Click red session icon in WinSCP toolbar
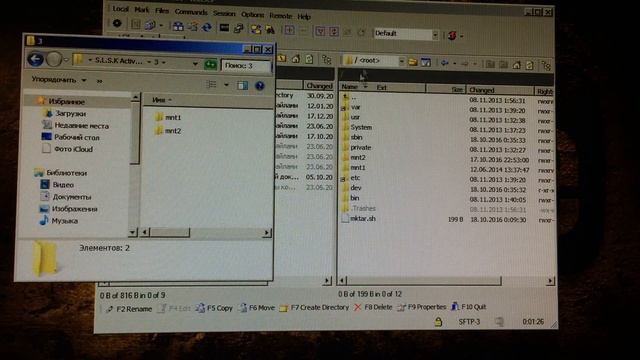Screen dimensions: 640x360 tap(452, 35)
